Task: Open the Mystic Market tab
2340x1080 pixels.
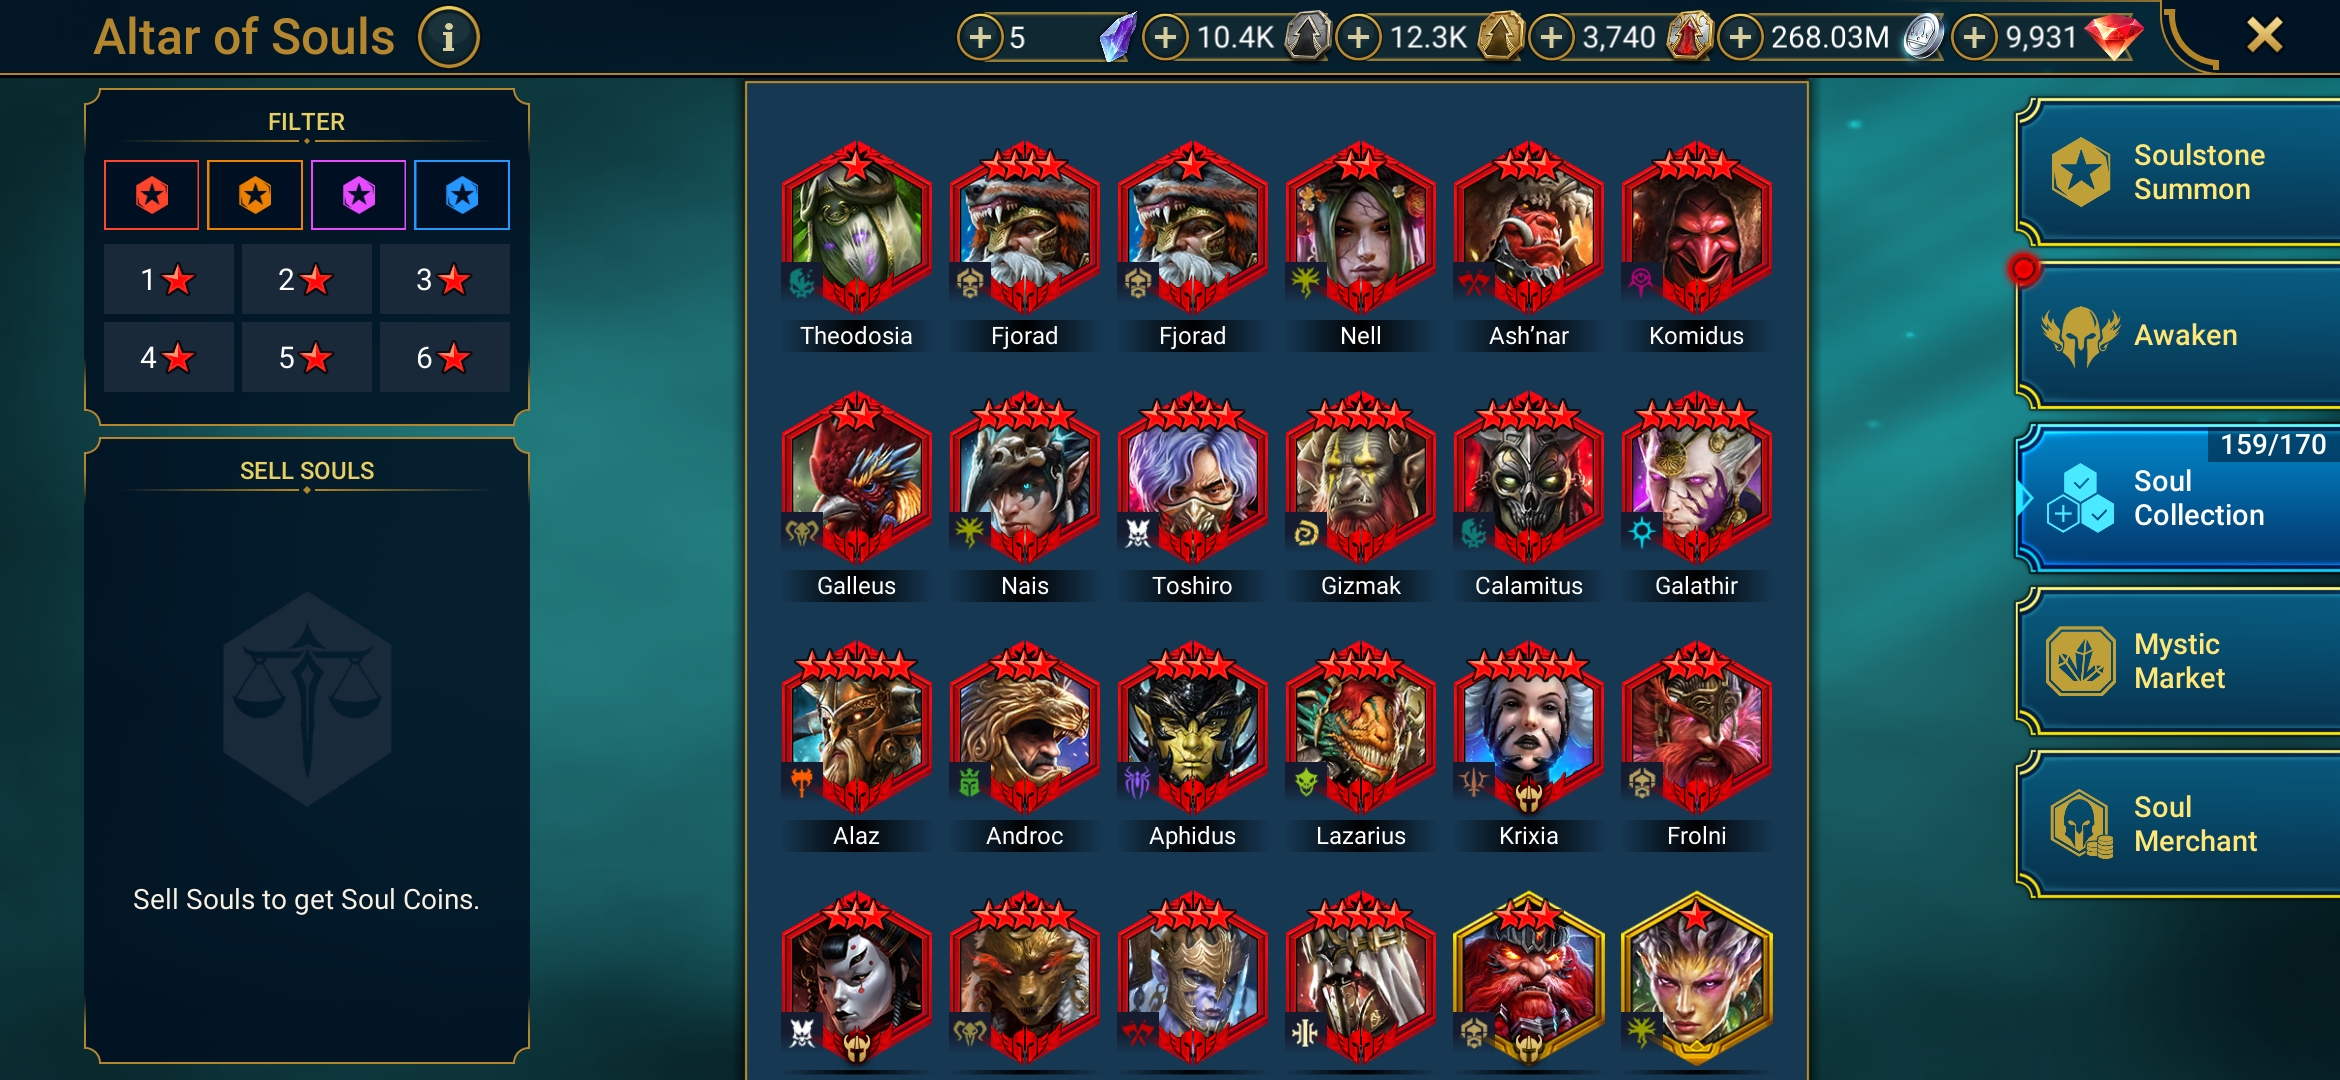Action: (x=2180, y=661)
